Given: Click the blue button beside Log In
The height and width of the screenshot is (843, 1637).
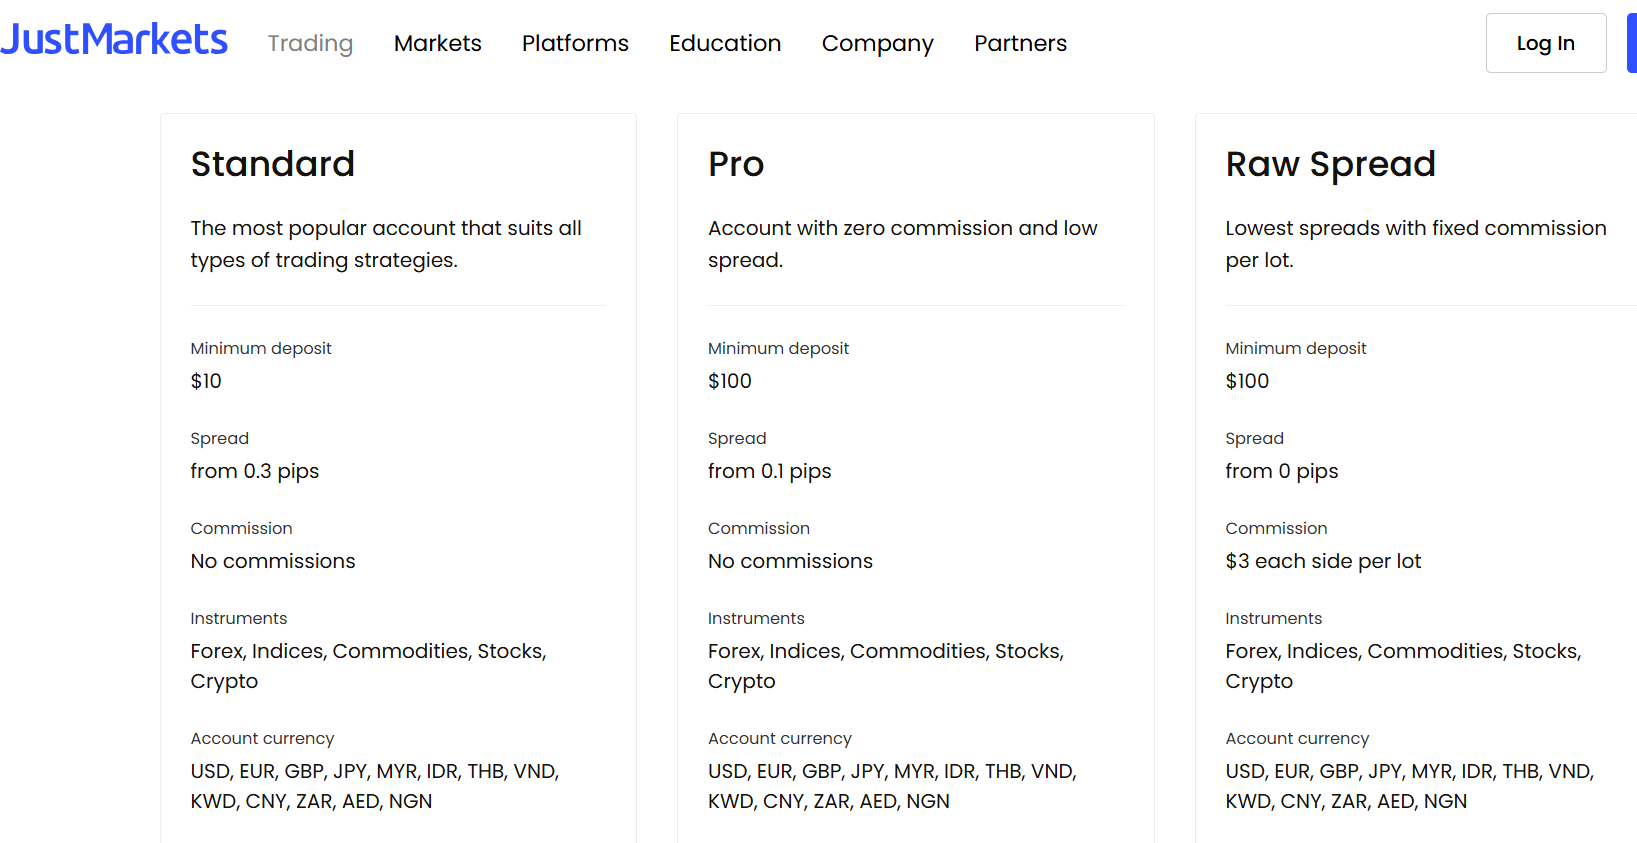Looking at the screenshot, I should (x=1631, y=43).
